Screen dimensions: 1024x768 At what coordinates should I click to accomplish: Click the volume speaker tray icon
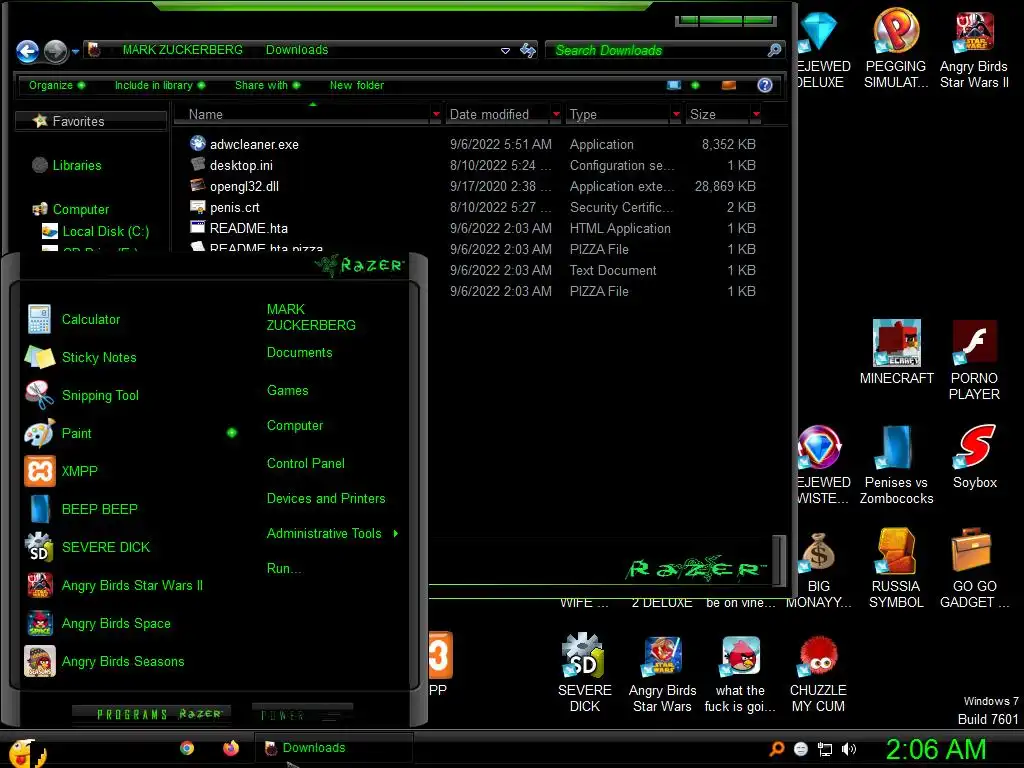coord(849,749)
